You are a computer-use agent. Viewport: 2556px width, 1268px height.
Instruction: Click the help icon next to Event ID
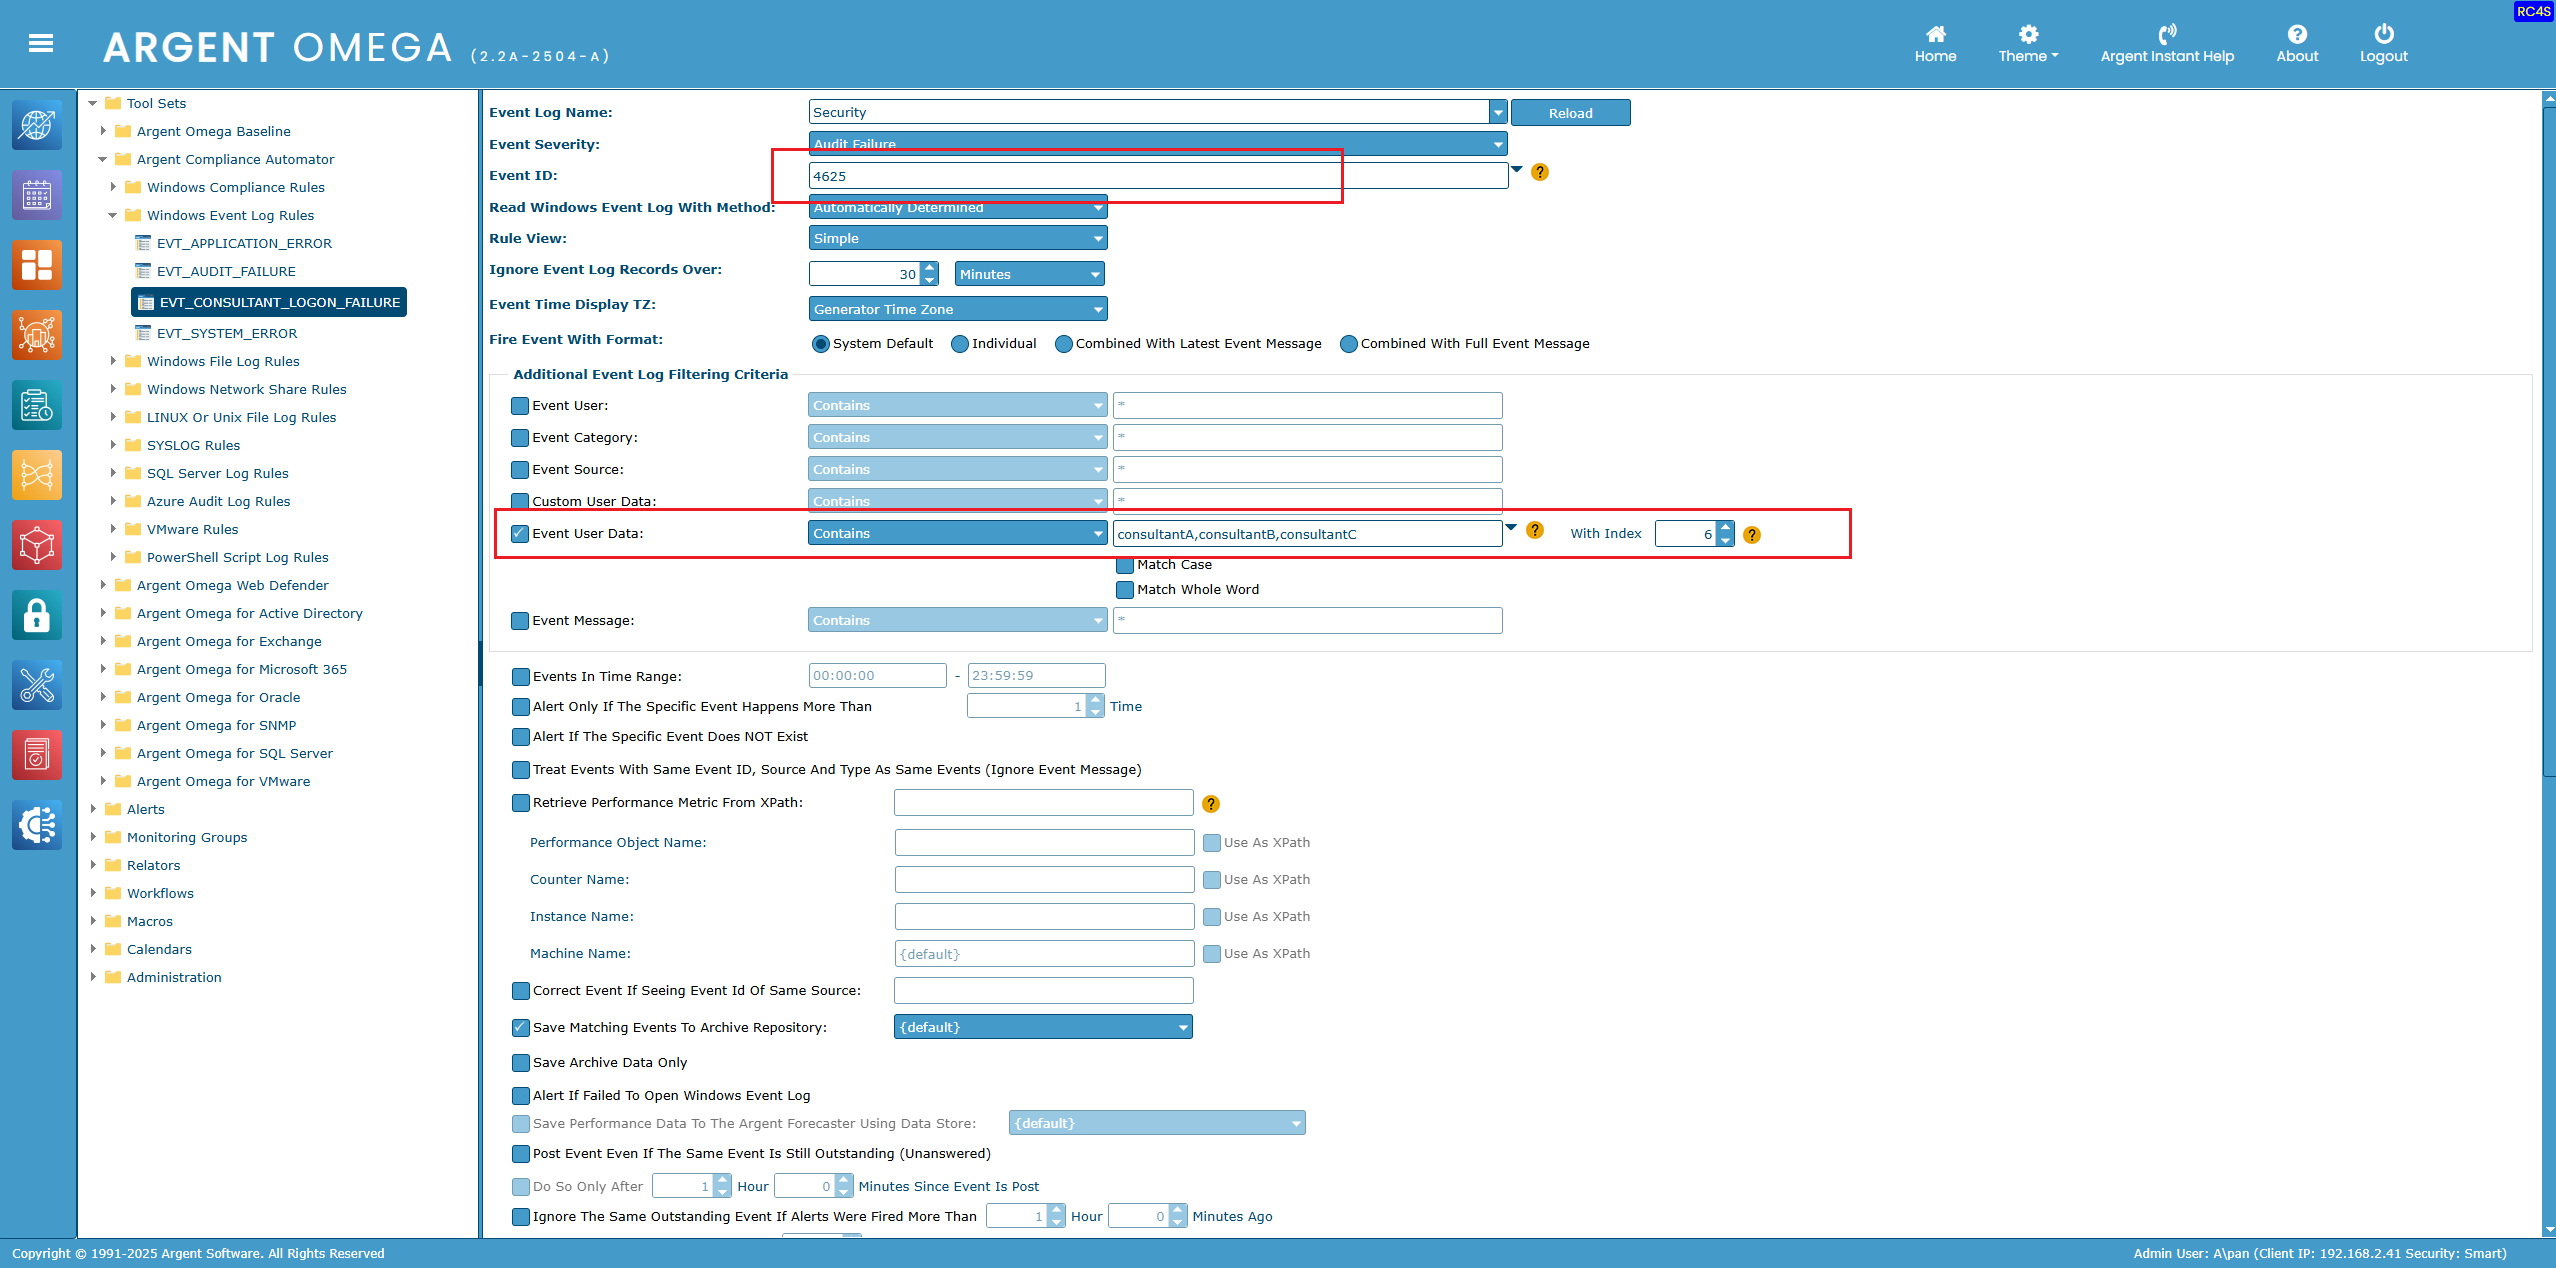pos(1540,173)
